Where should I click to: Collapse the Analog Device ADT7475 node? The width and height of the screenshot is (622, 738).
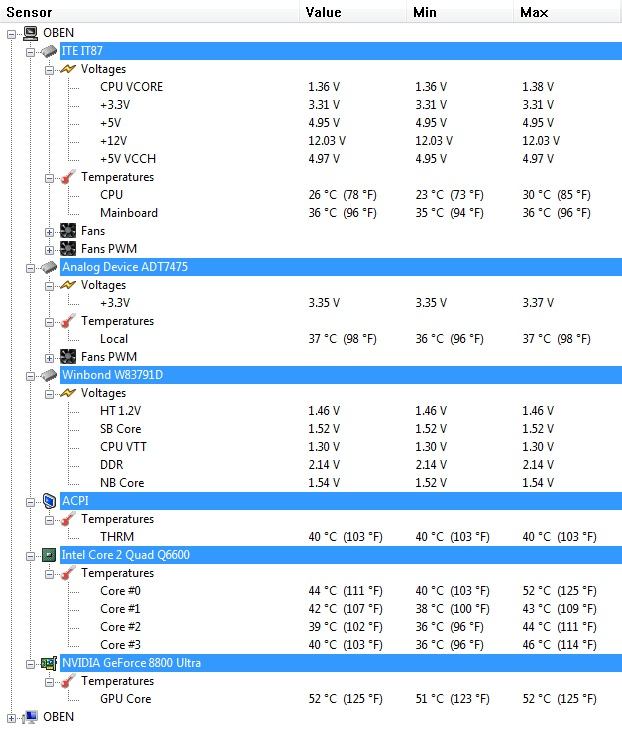tap(30, 268)
